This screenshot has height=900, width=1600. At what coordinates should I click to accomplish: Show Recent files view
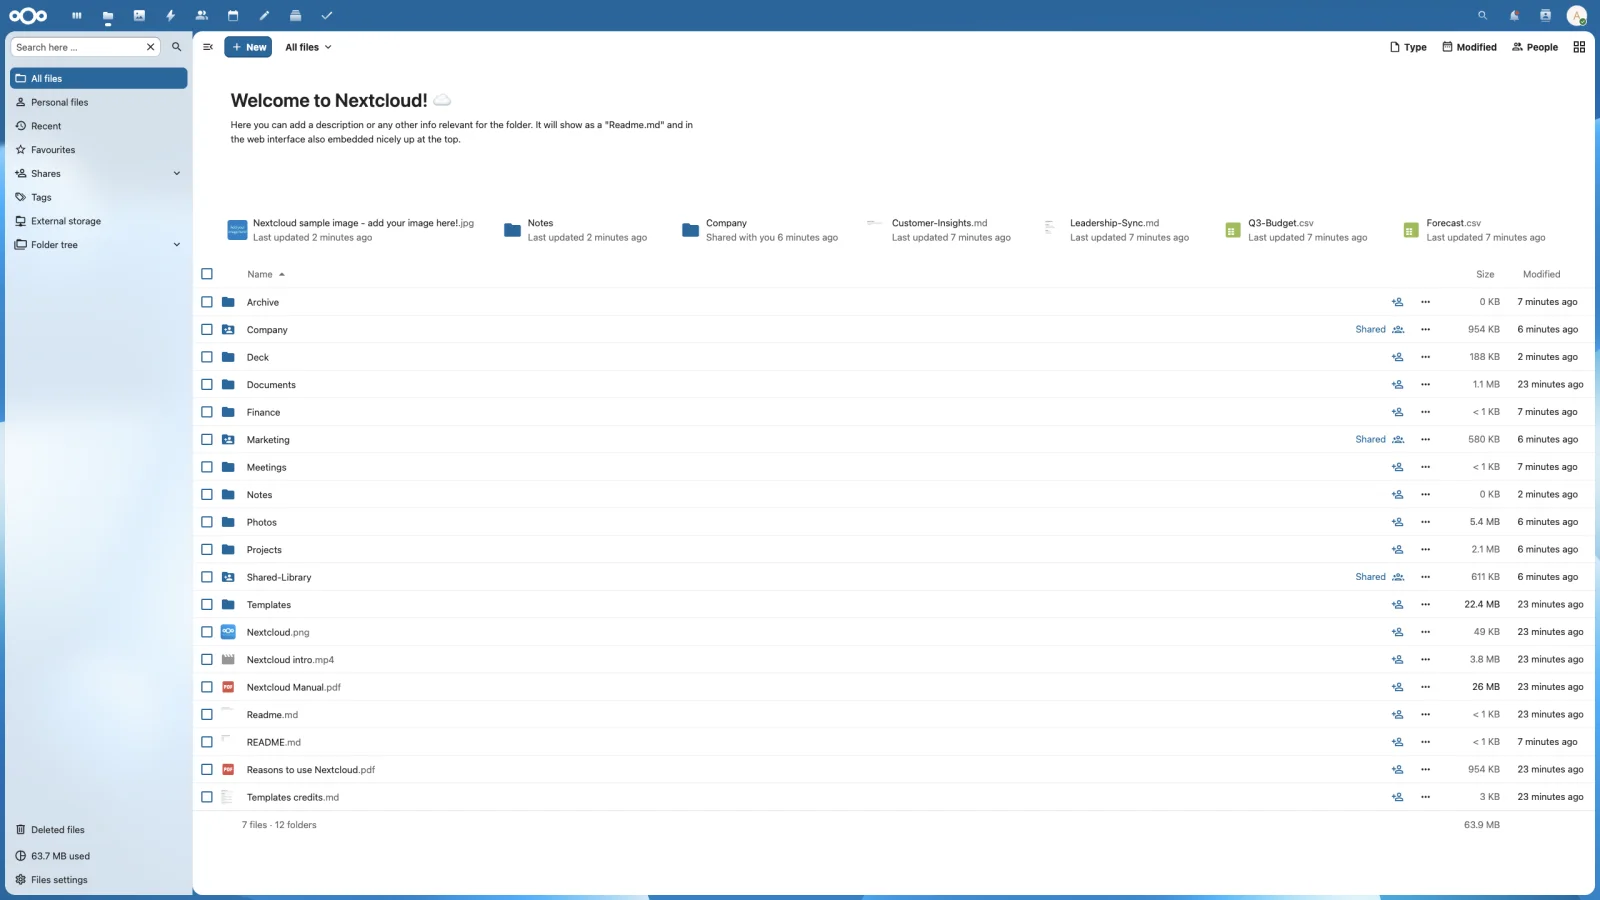click(99, 126)
